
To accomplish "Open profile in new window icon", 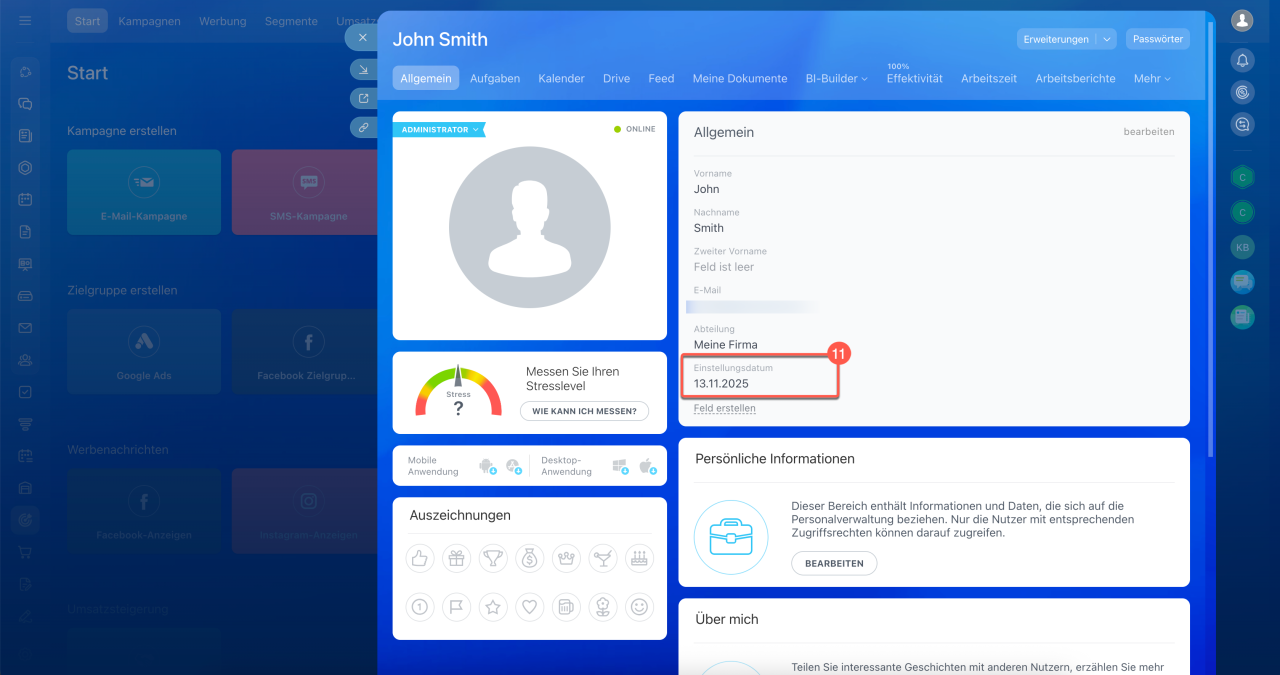I will [363, 98].
